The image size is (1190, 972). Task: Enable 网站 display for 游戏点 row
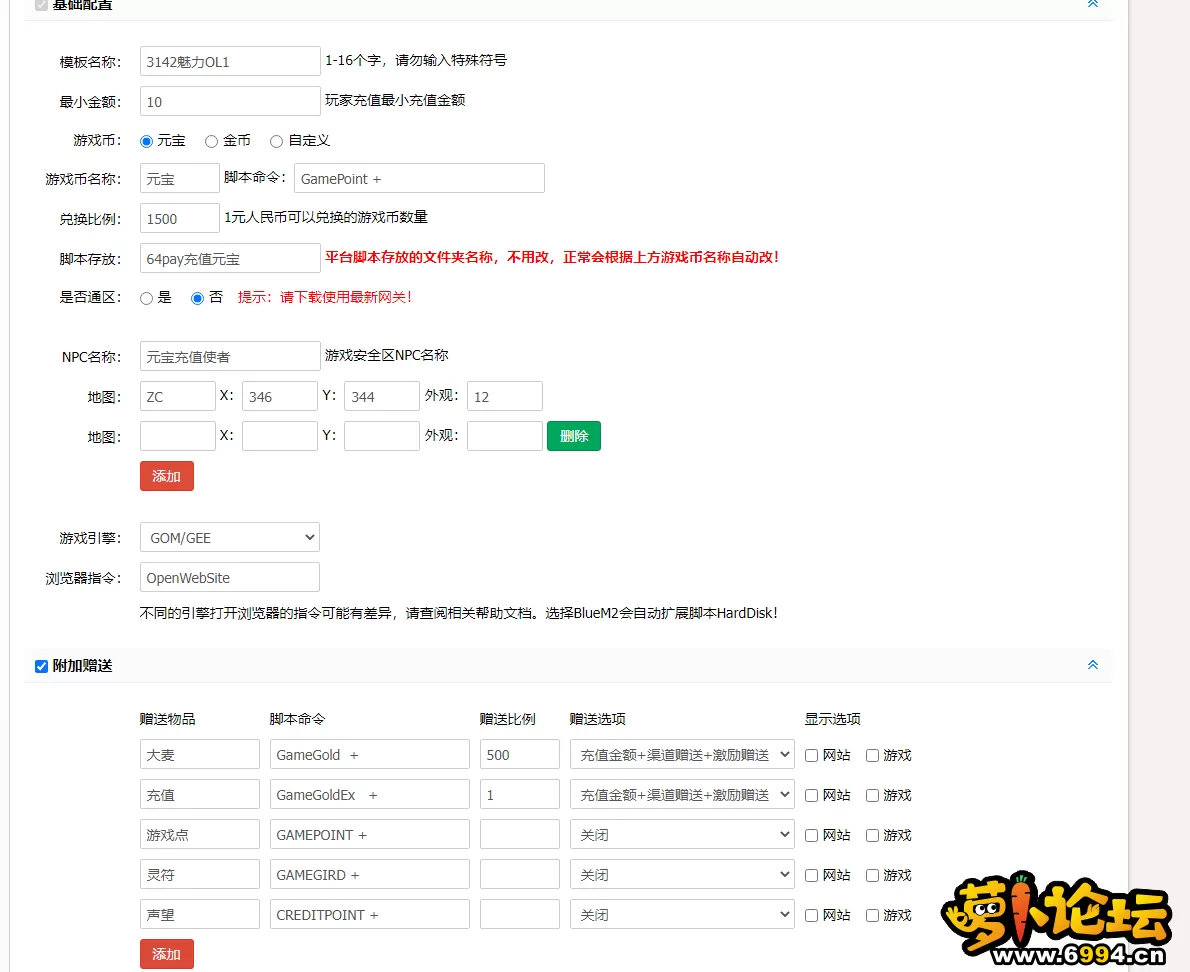(811, 835)
